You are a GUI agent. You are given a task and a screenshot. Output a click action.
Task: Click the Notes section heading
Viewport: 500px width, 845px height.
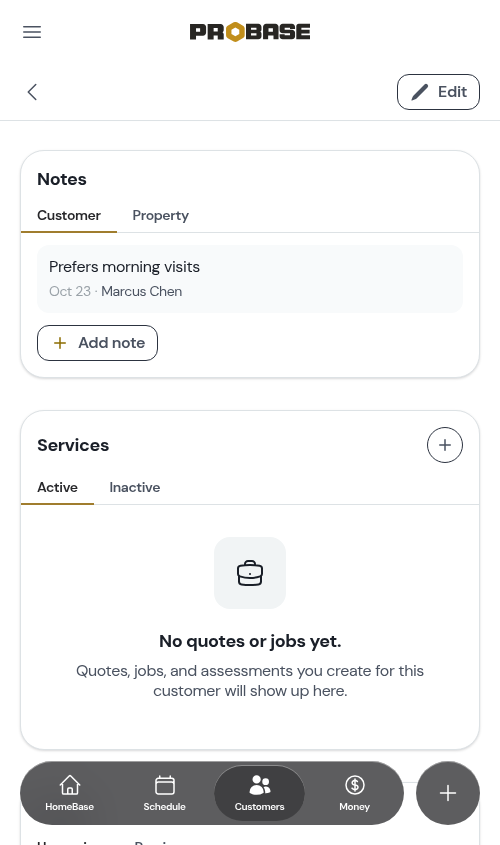(x=62, y=179)
